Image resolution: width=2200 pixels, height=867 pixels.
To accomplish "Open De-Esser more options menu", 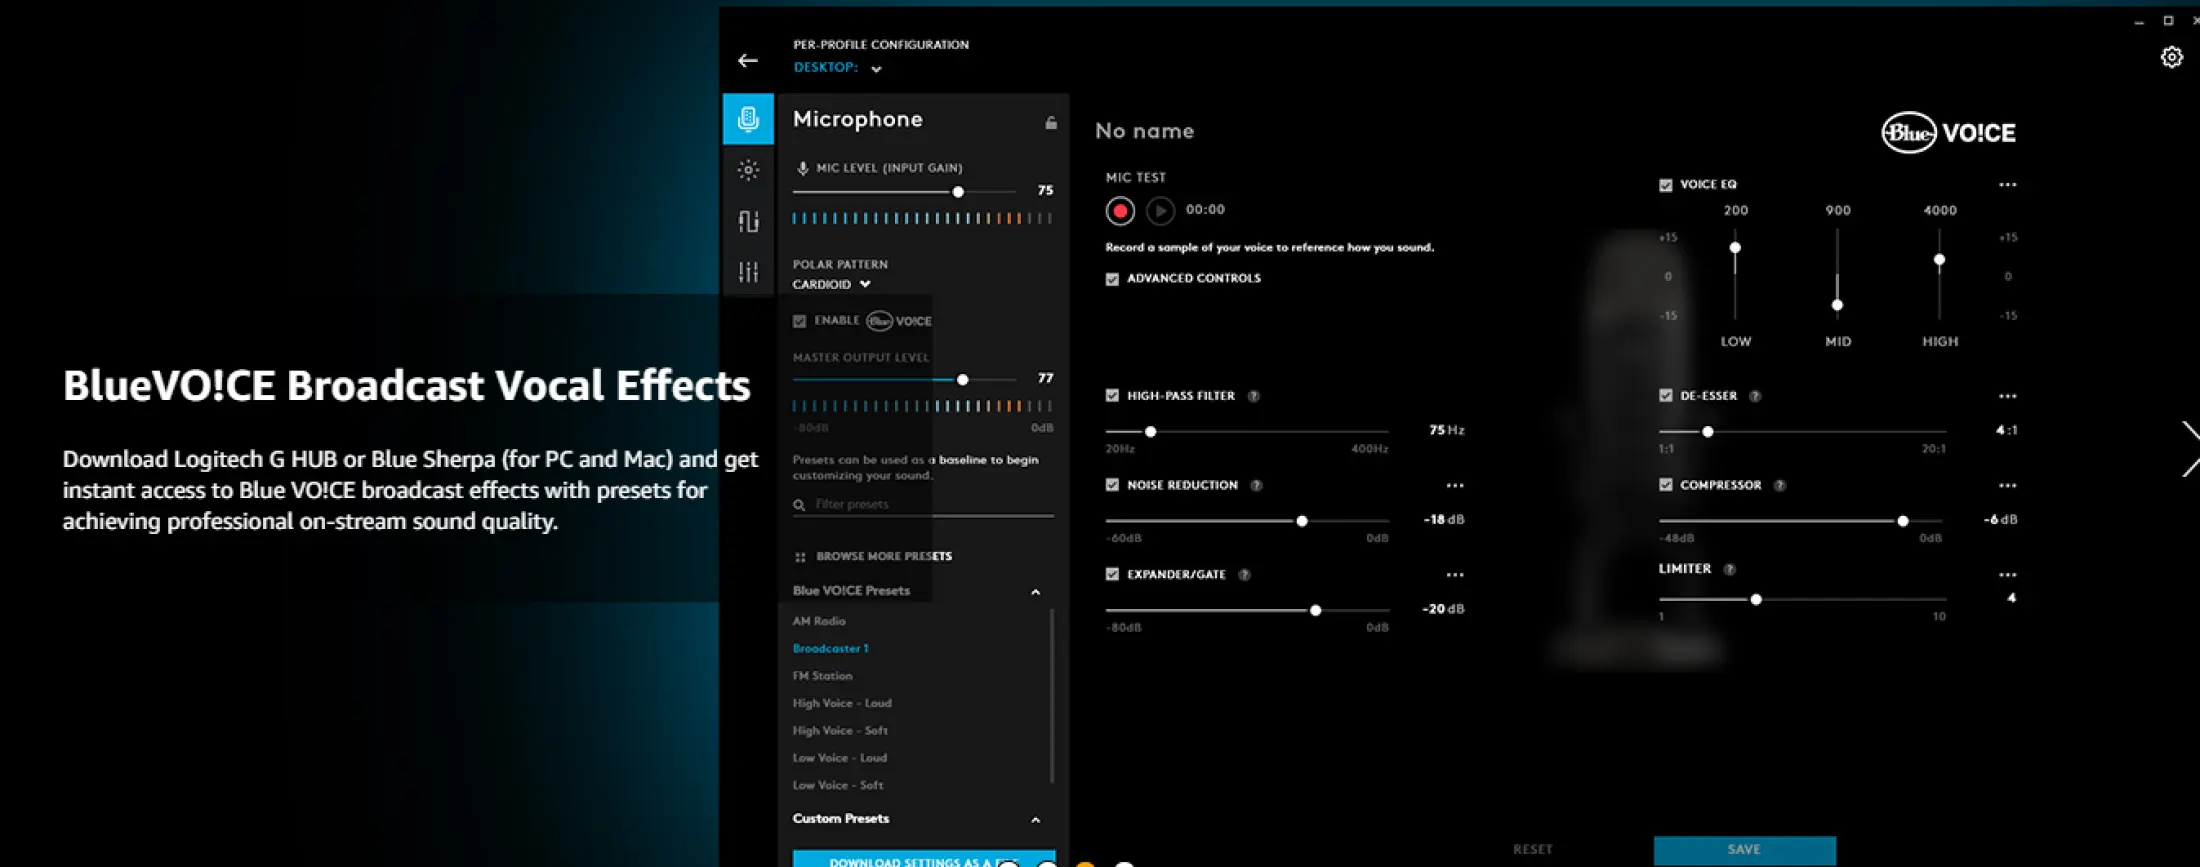I will 2007,396.
